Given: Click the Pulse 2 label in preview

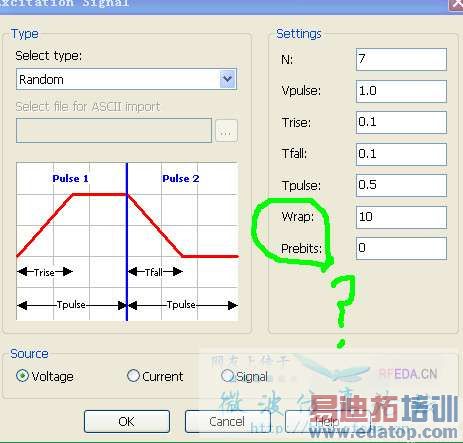Looking at the screenshot, I should pyautogui.click(x=181, y=178).
